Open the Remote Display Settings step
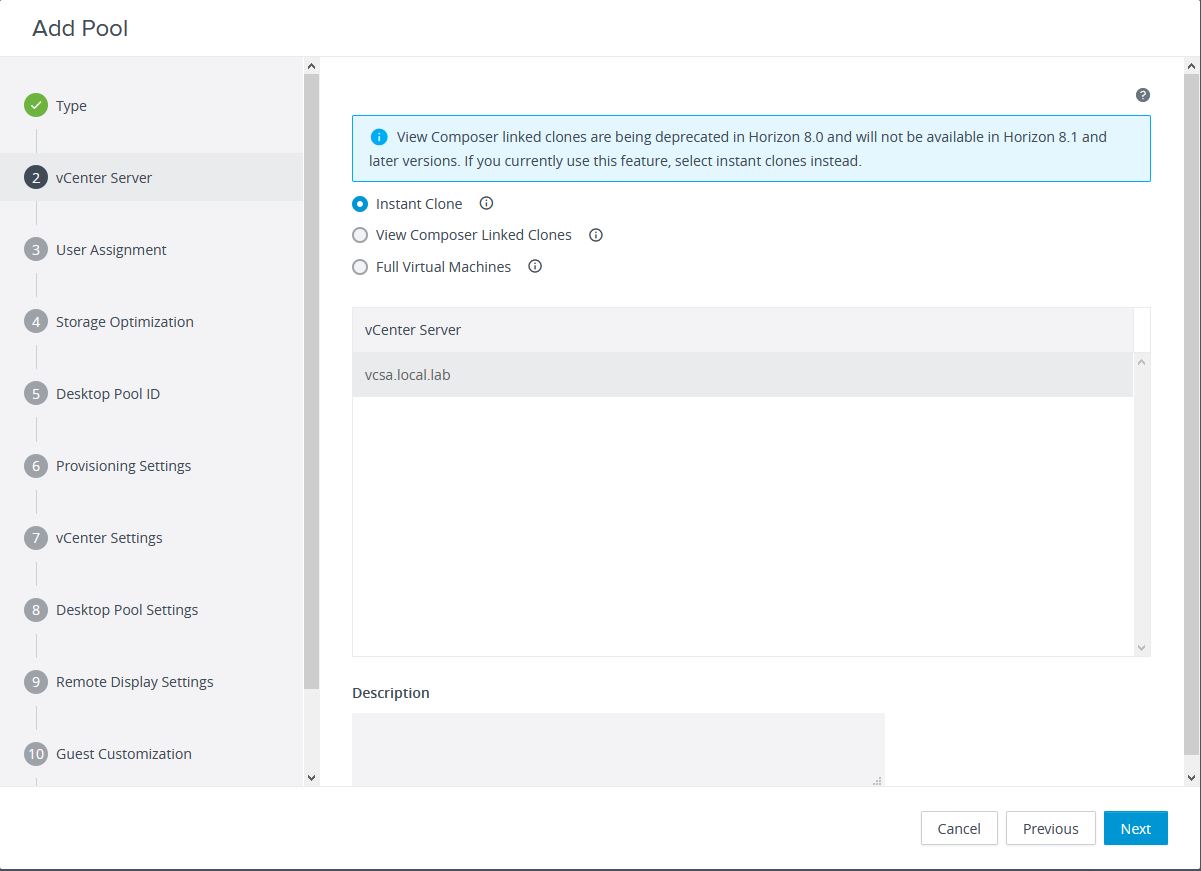Screen dimensions: 1201x871 [x=135, y=682]
